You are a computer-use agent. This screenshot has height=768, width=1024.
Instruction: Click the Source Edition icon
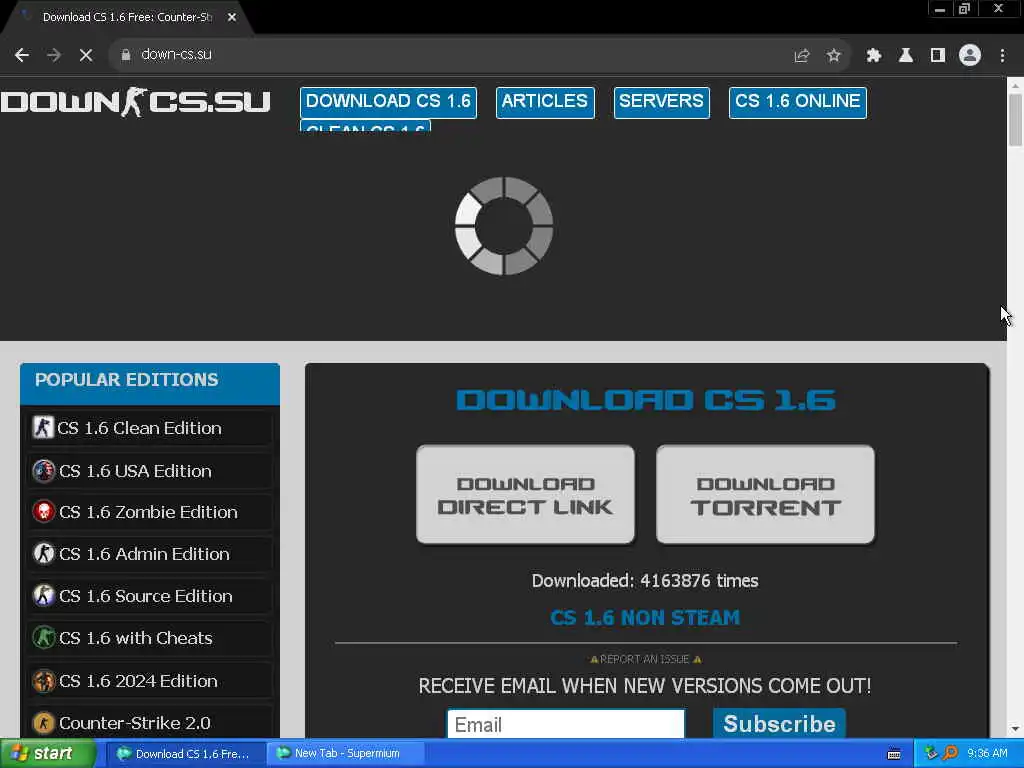click(x=44, y=596)
